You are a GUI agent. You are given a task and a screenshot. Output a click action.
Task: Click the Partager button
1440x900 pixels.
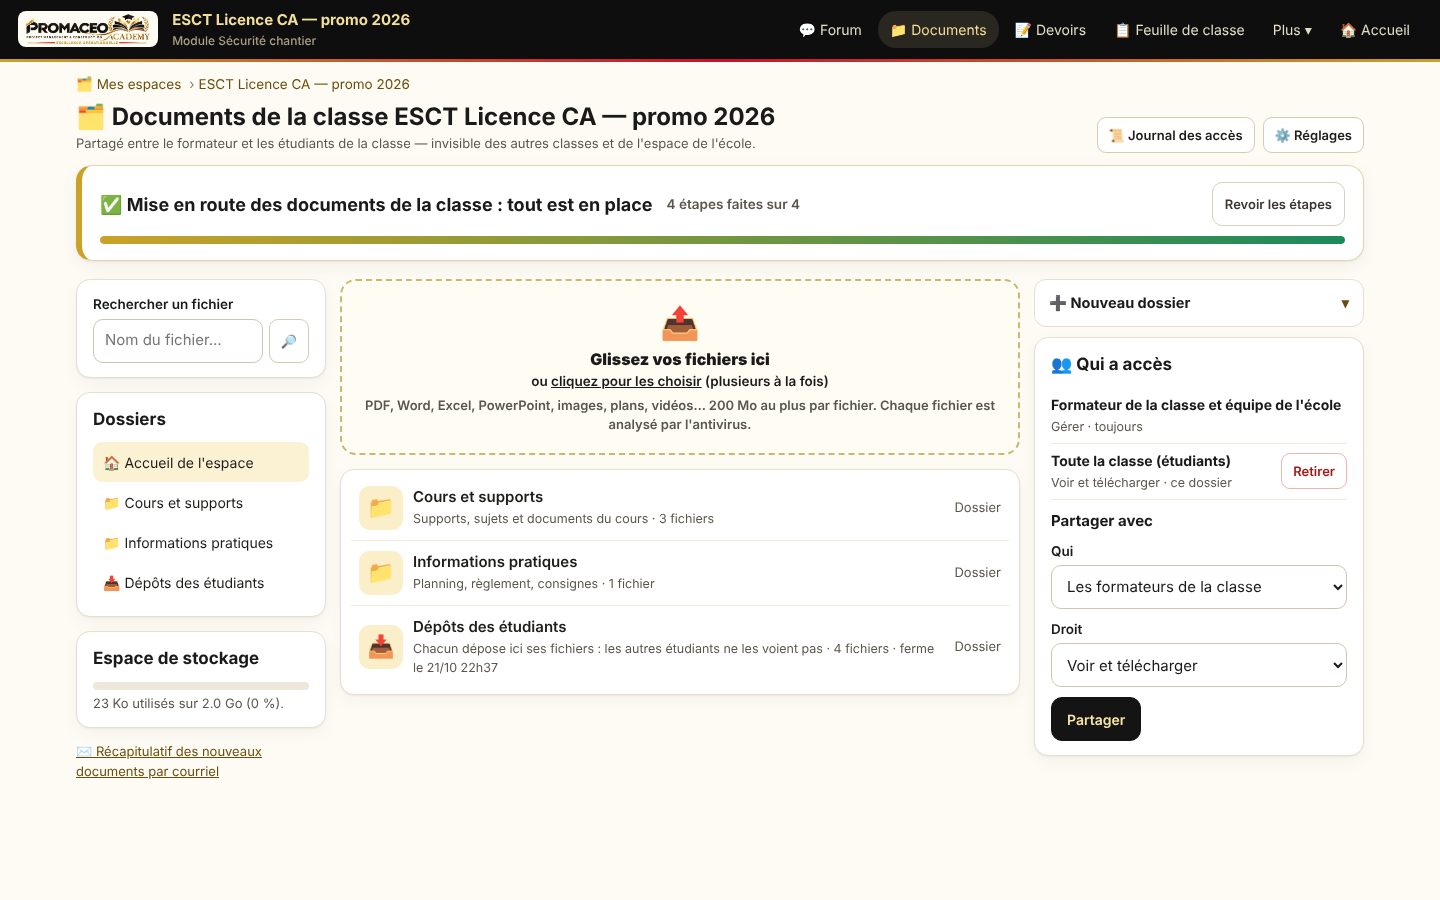pos(1096,719)
